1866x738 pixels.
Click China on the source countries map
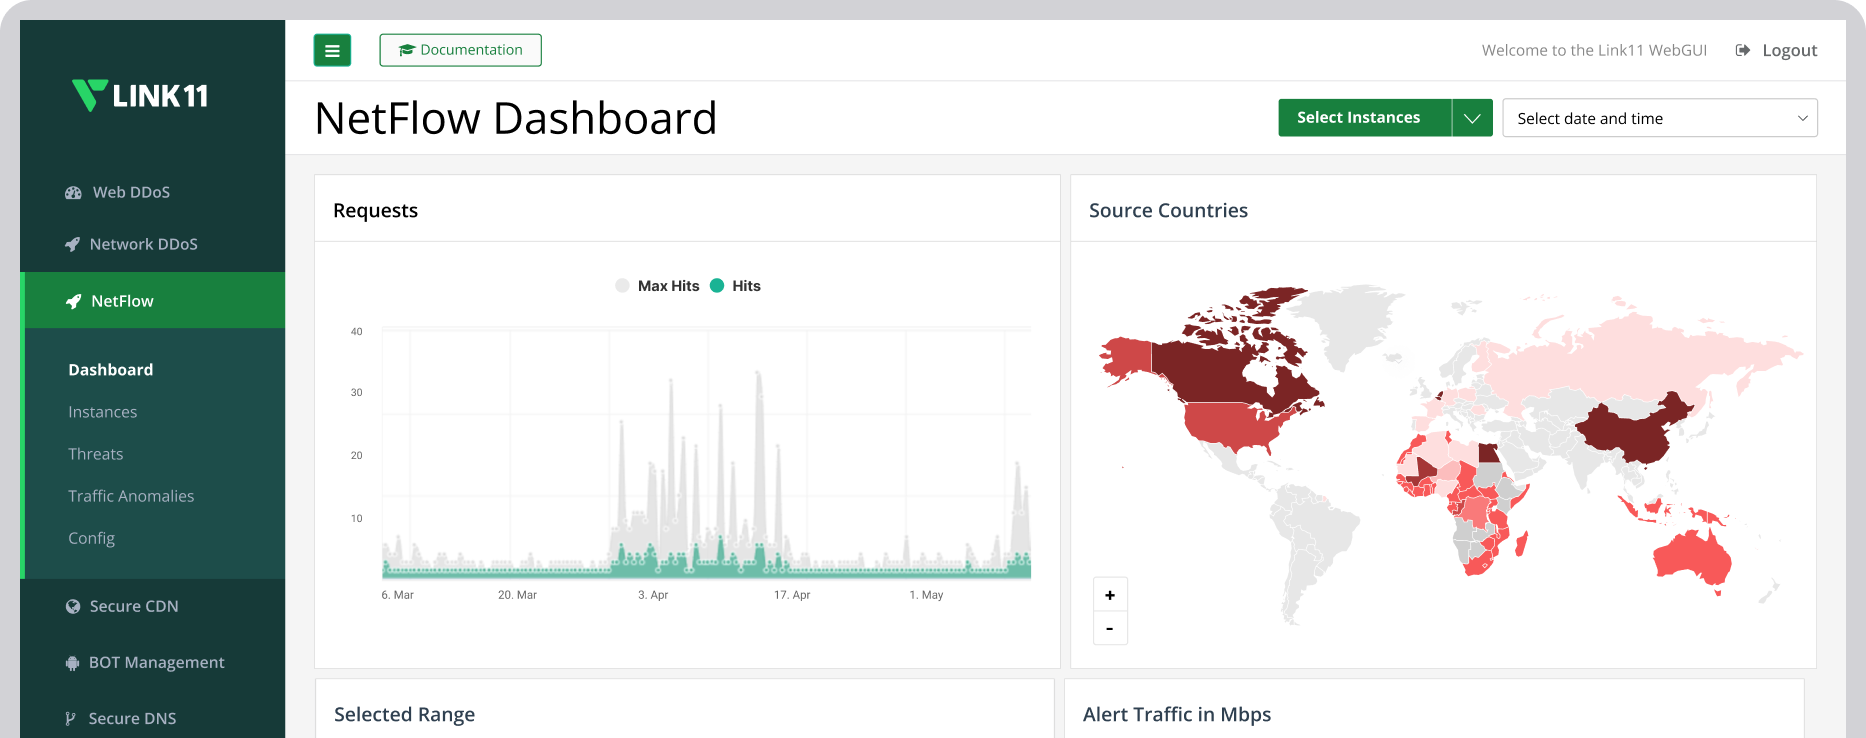[x=1635, y=432]
